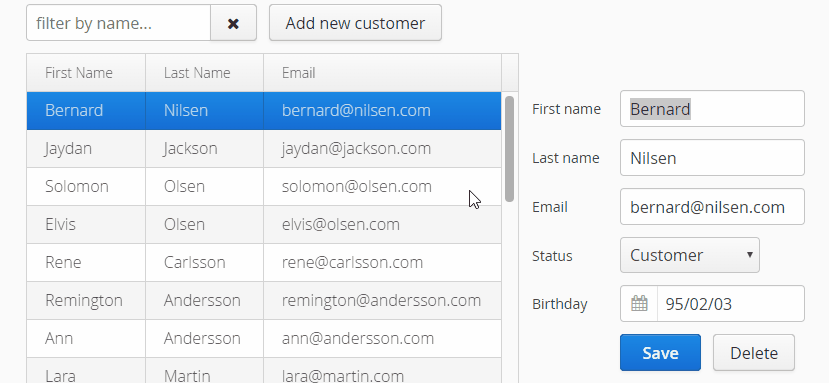Select Elvis in the customer list
The width and height of the screenshot is (829, 383).
(x=86, y=224)
